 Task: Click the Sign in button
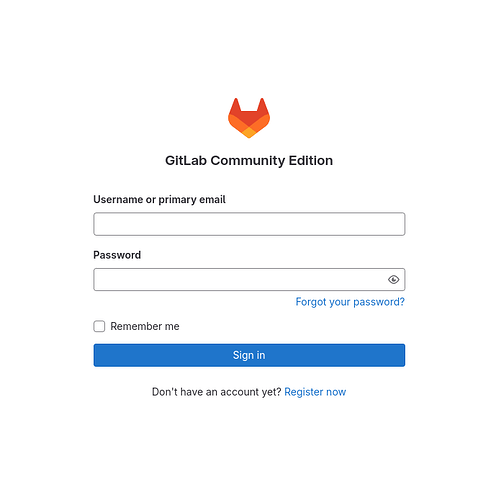tap(249, 355)
